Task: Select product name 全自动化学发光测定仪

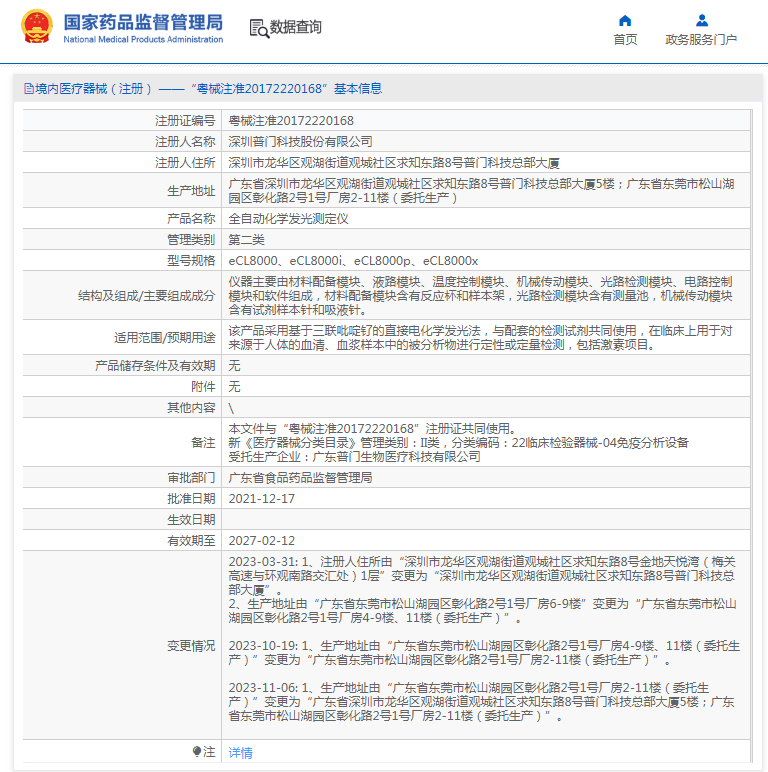Action: tap(288, 219)
